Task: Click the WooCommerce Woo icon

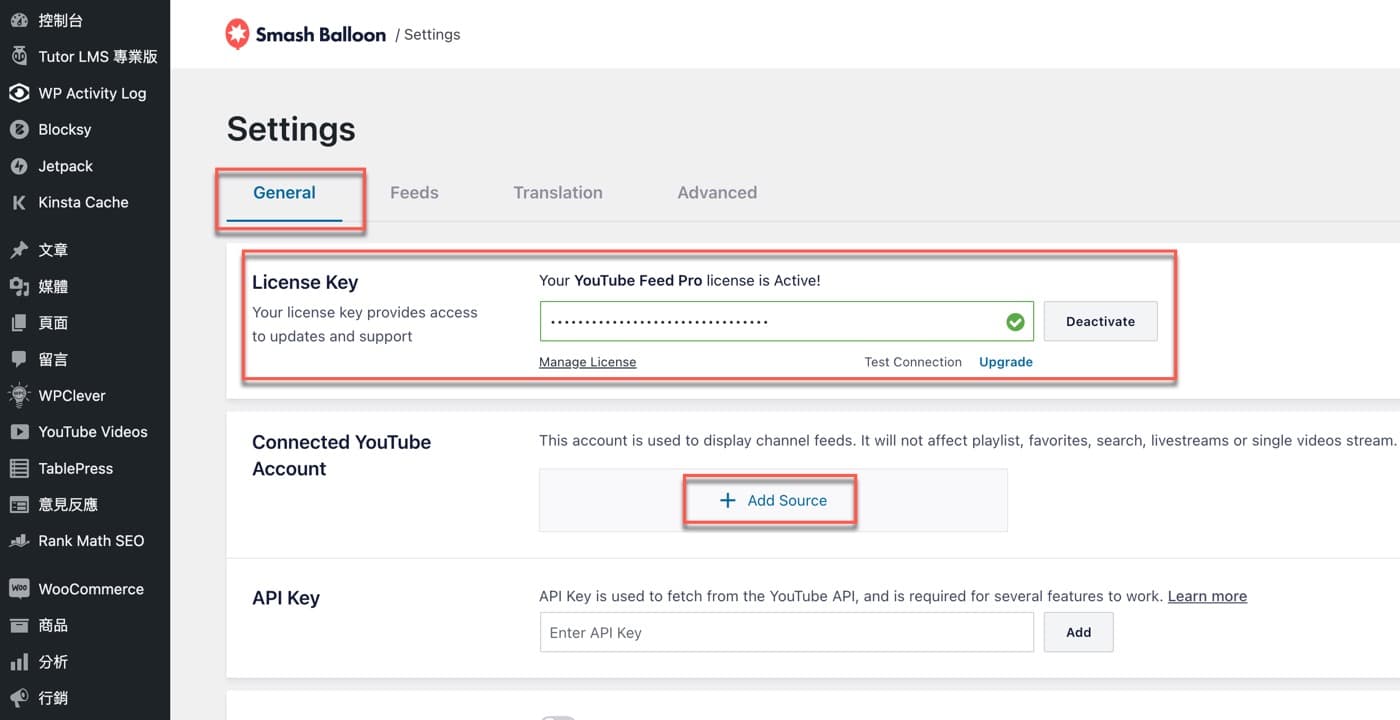Action: coord(19,589)
